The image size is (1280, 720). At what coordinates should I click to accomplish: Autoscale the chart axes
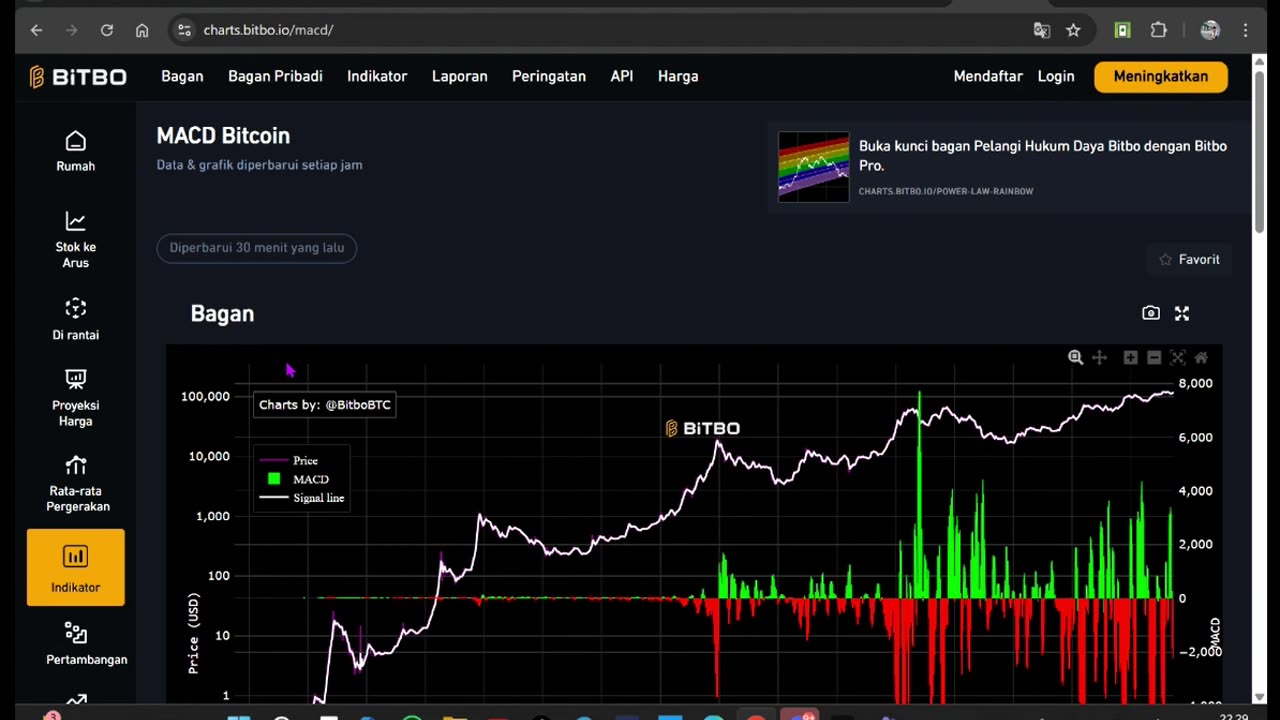(1177, 357)
